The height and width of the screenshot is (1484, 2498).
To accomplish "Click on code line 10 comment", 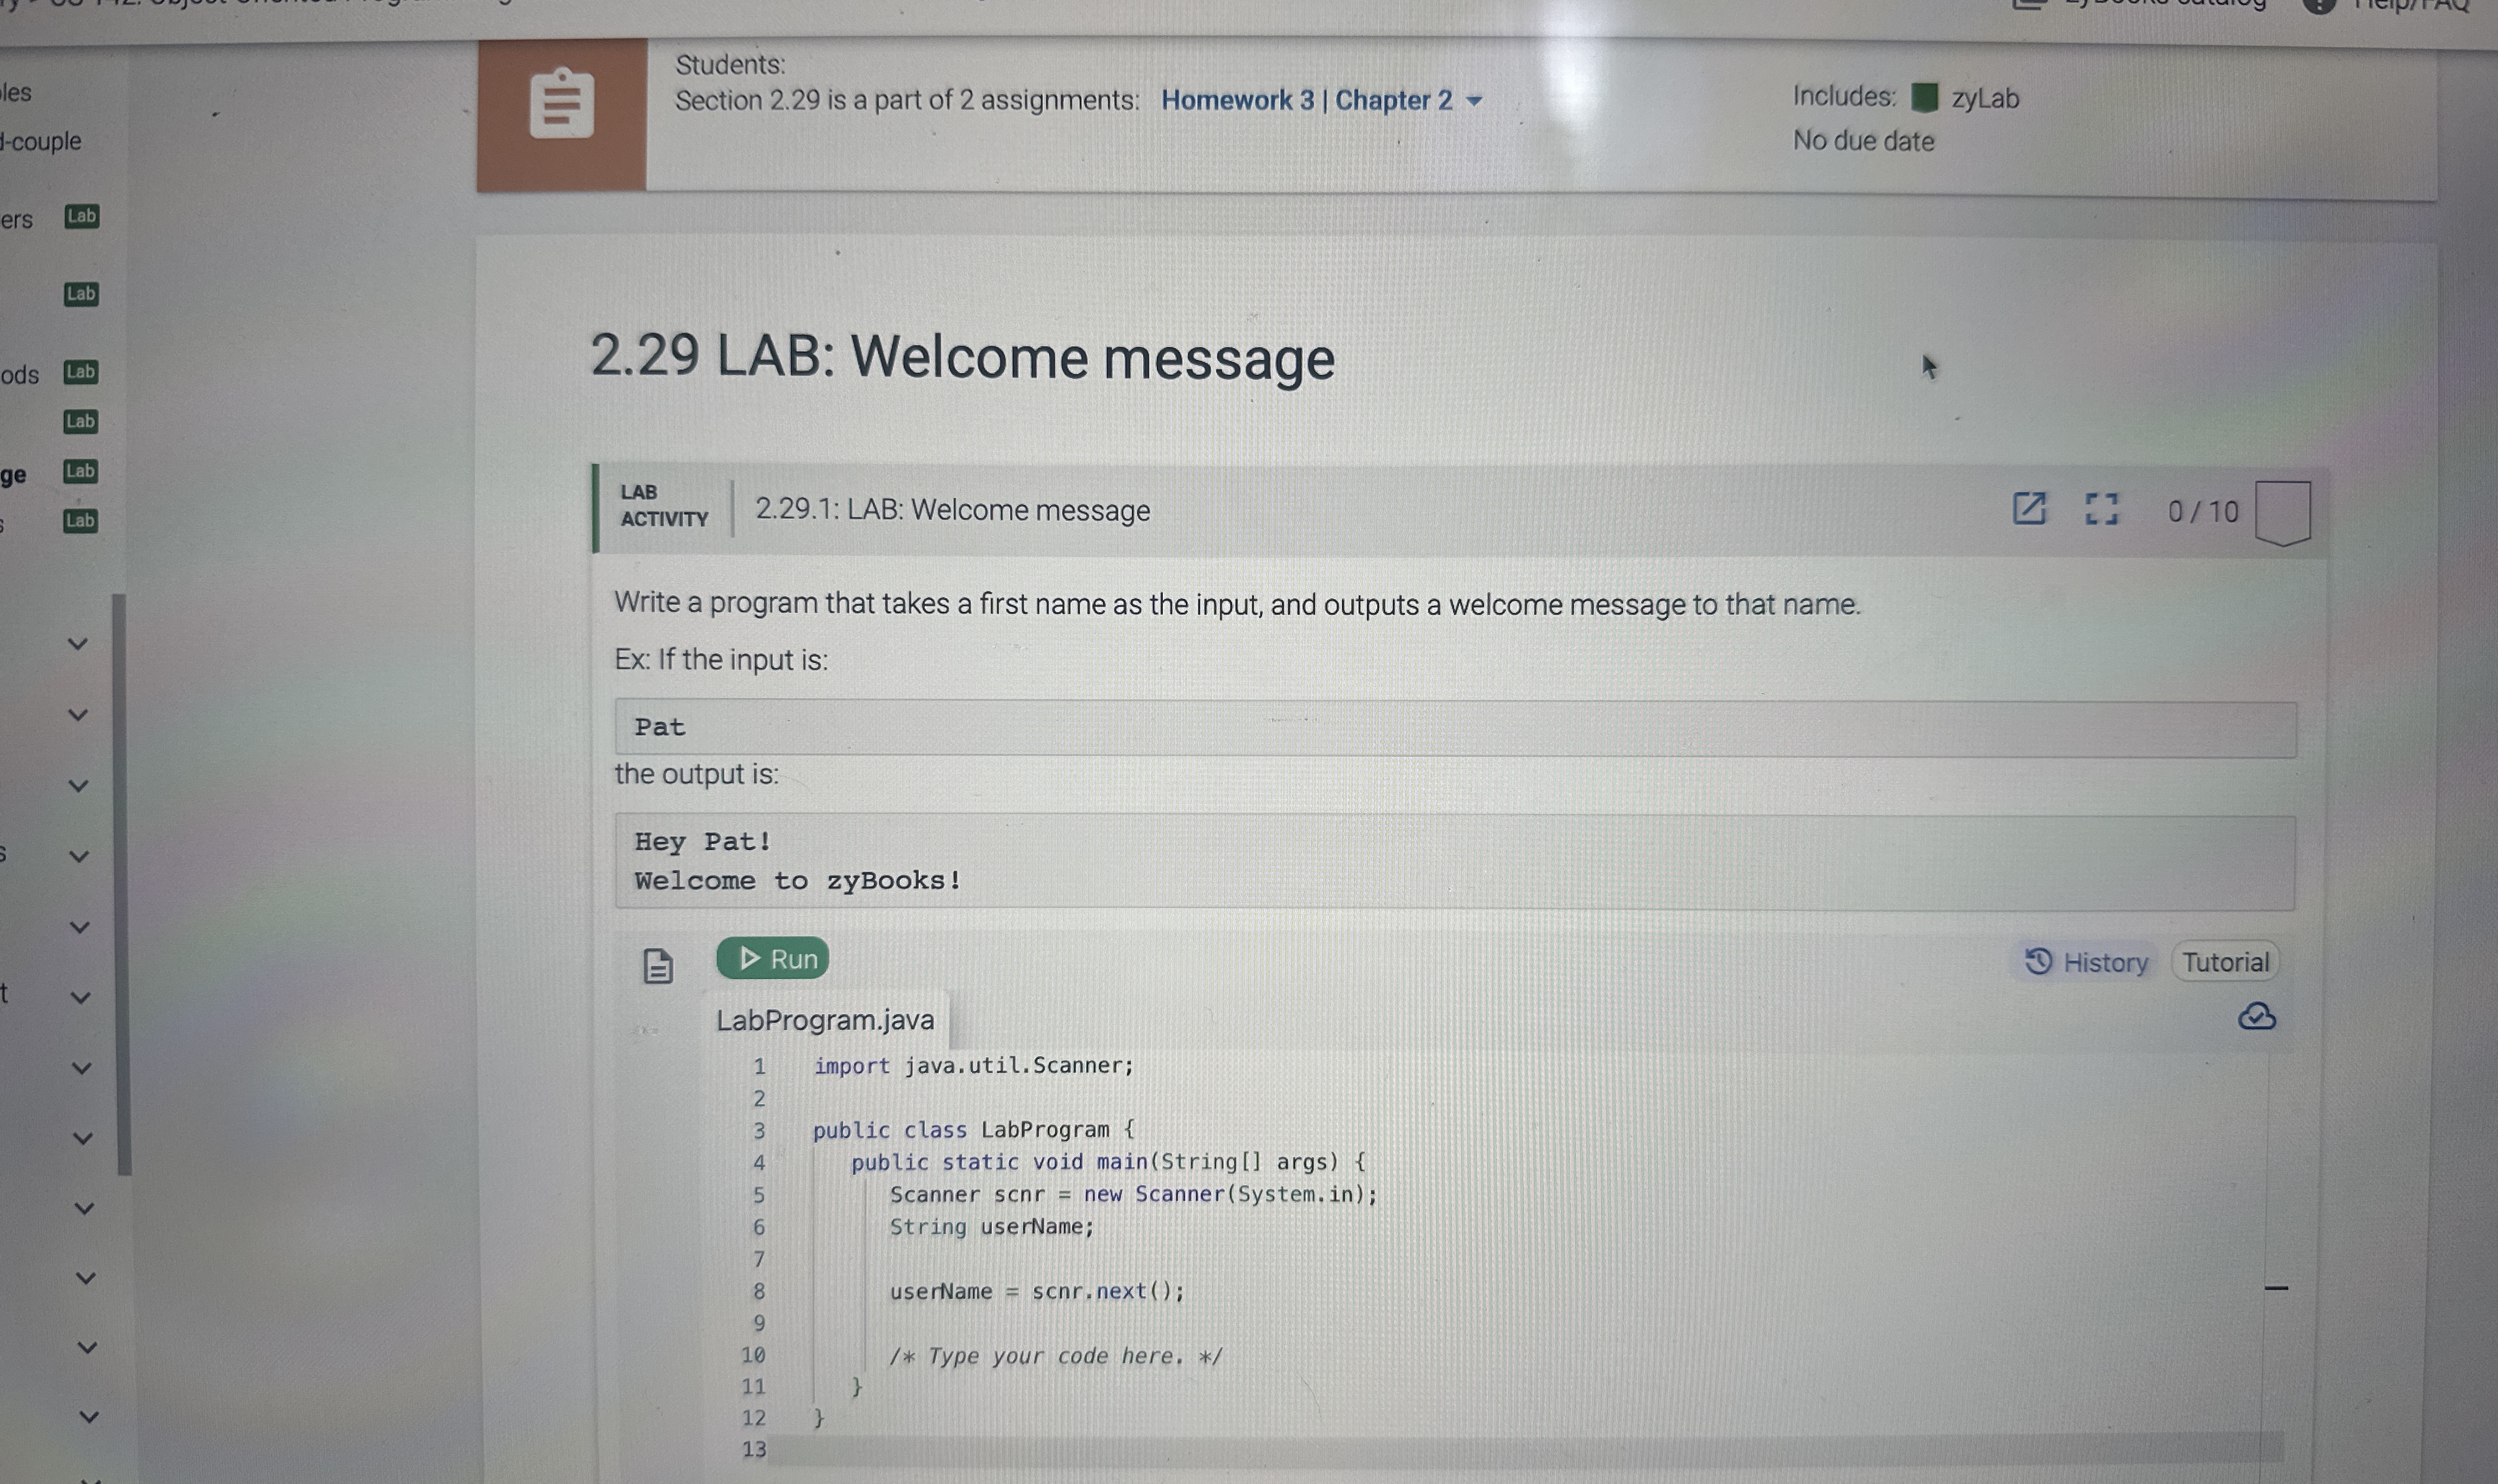I will point(1055,1356).
